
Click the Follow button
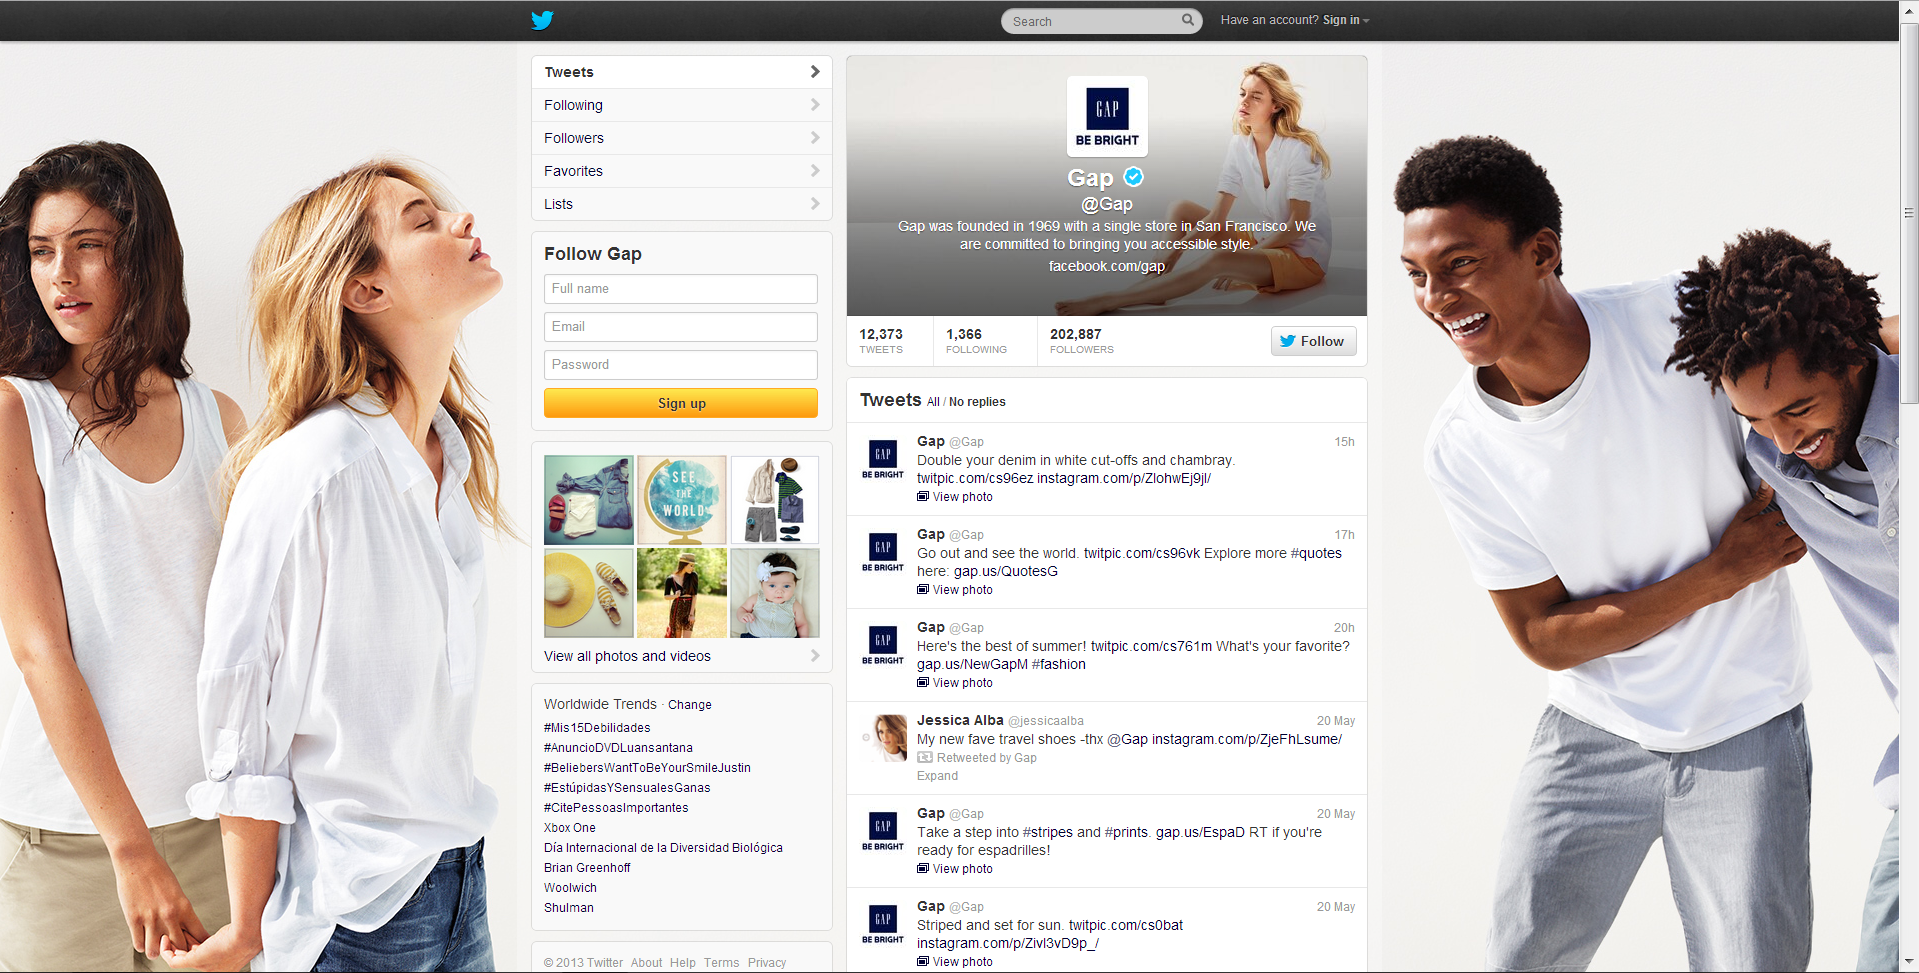pos(1313,341)
